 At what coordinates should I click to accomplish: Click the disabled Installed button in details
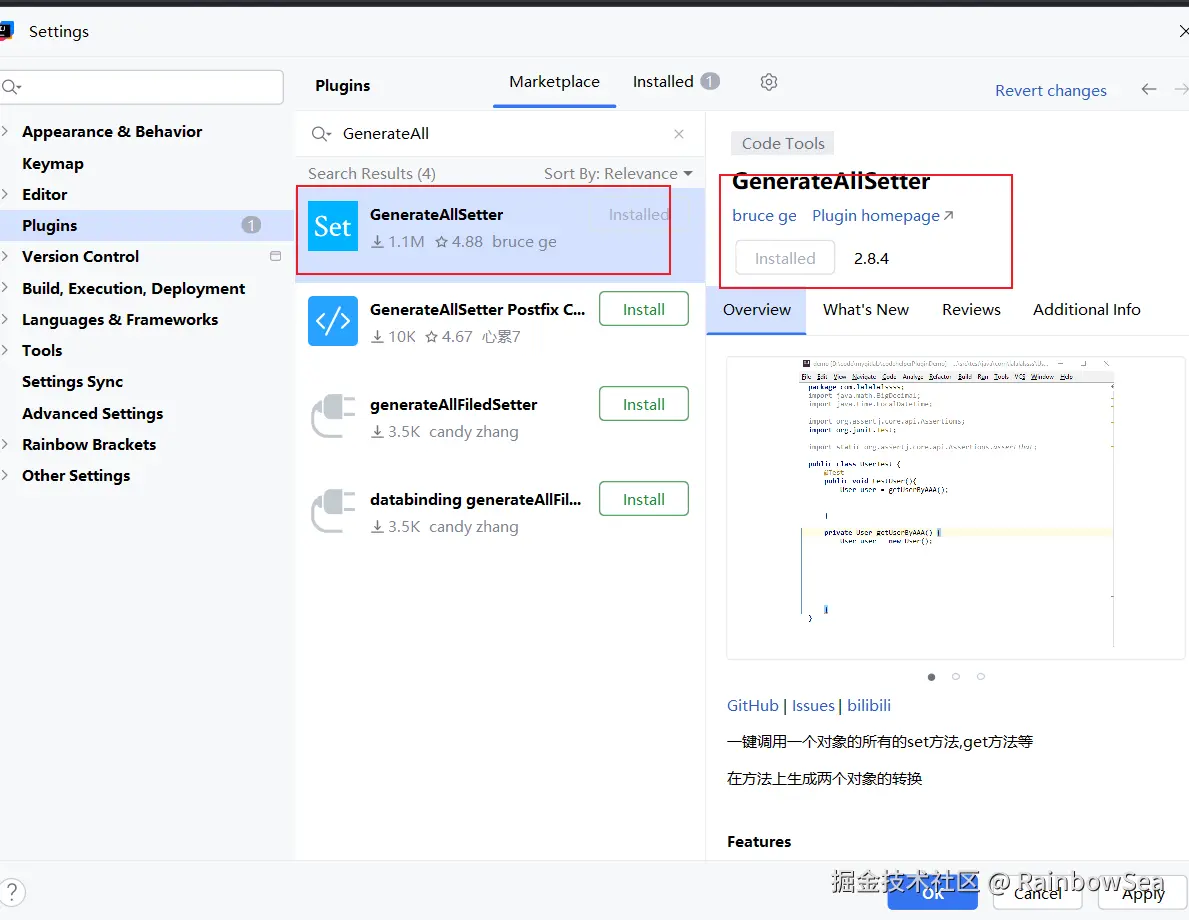785,259
